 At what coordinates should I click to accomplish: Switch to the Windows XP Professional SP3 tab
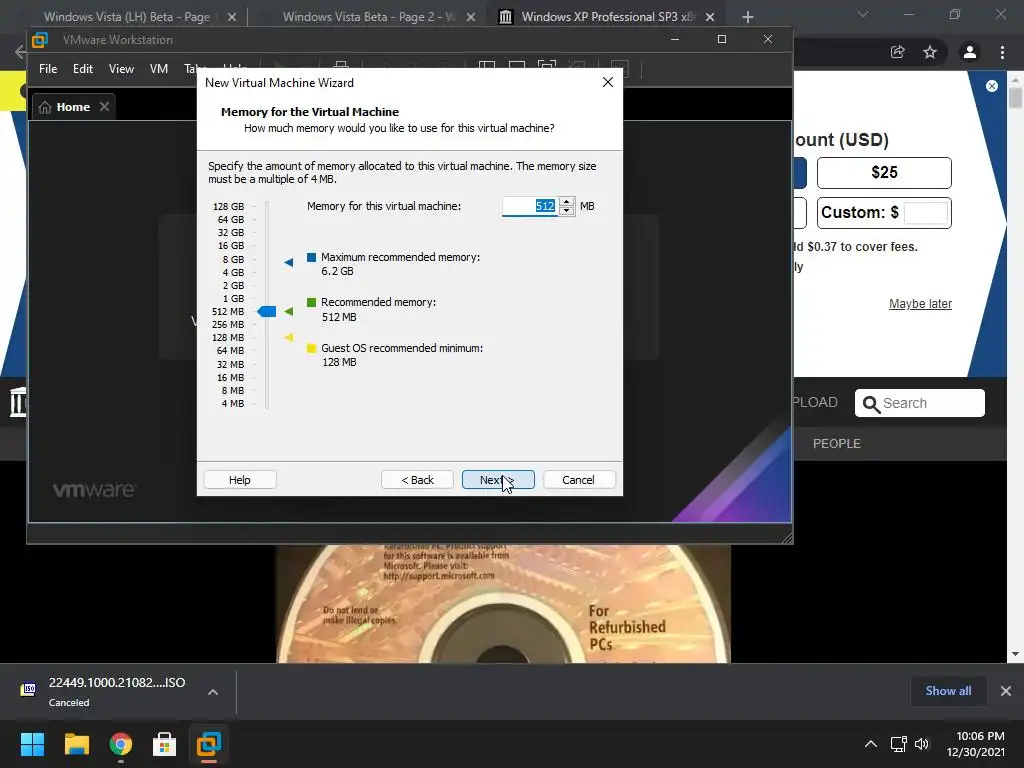607,17
